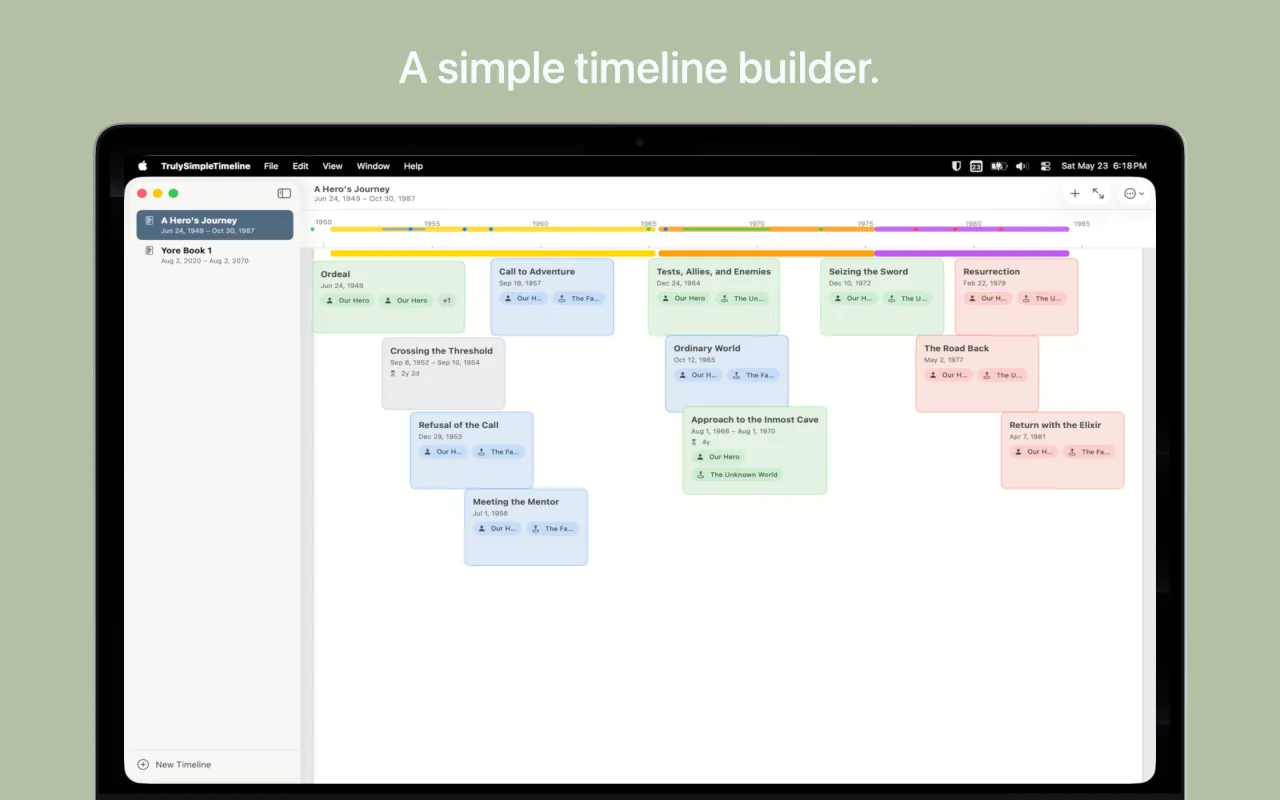
Task: Click Our H… character tag on Call to Adventure
Action: pos(524,298)
